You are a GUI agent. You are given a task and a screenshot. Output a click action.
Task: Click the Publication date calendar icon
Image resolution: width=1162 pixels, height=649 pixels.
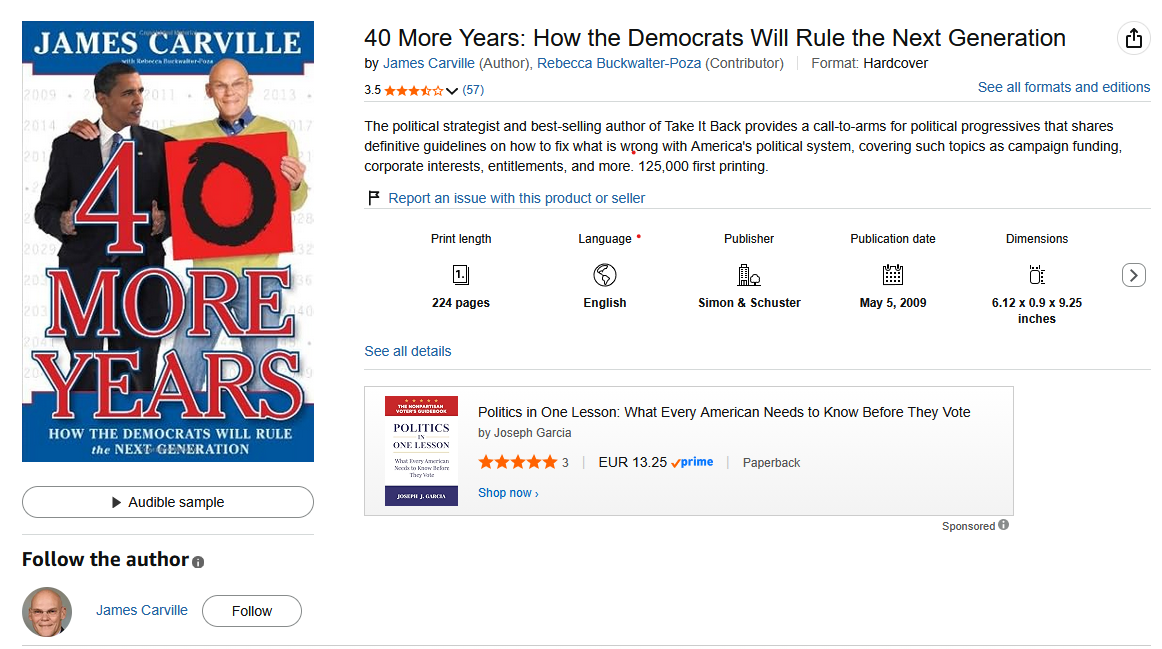click(x=892, y=275)
